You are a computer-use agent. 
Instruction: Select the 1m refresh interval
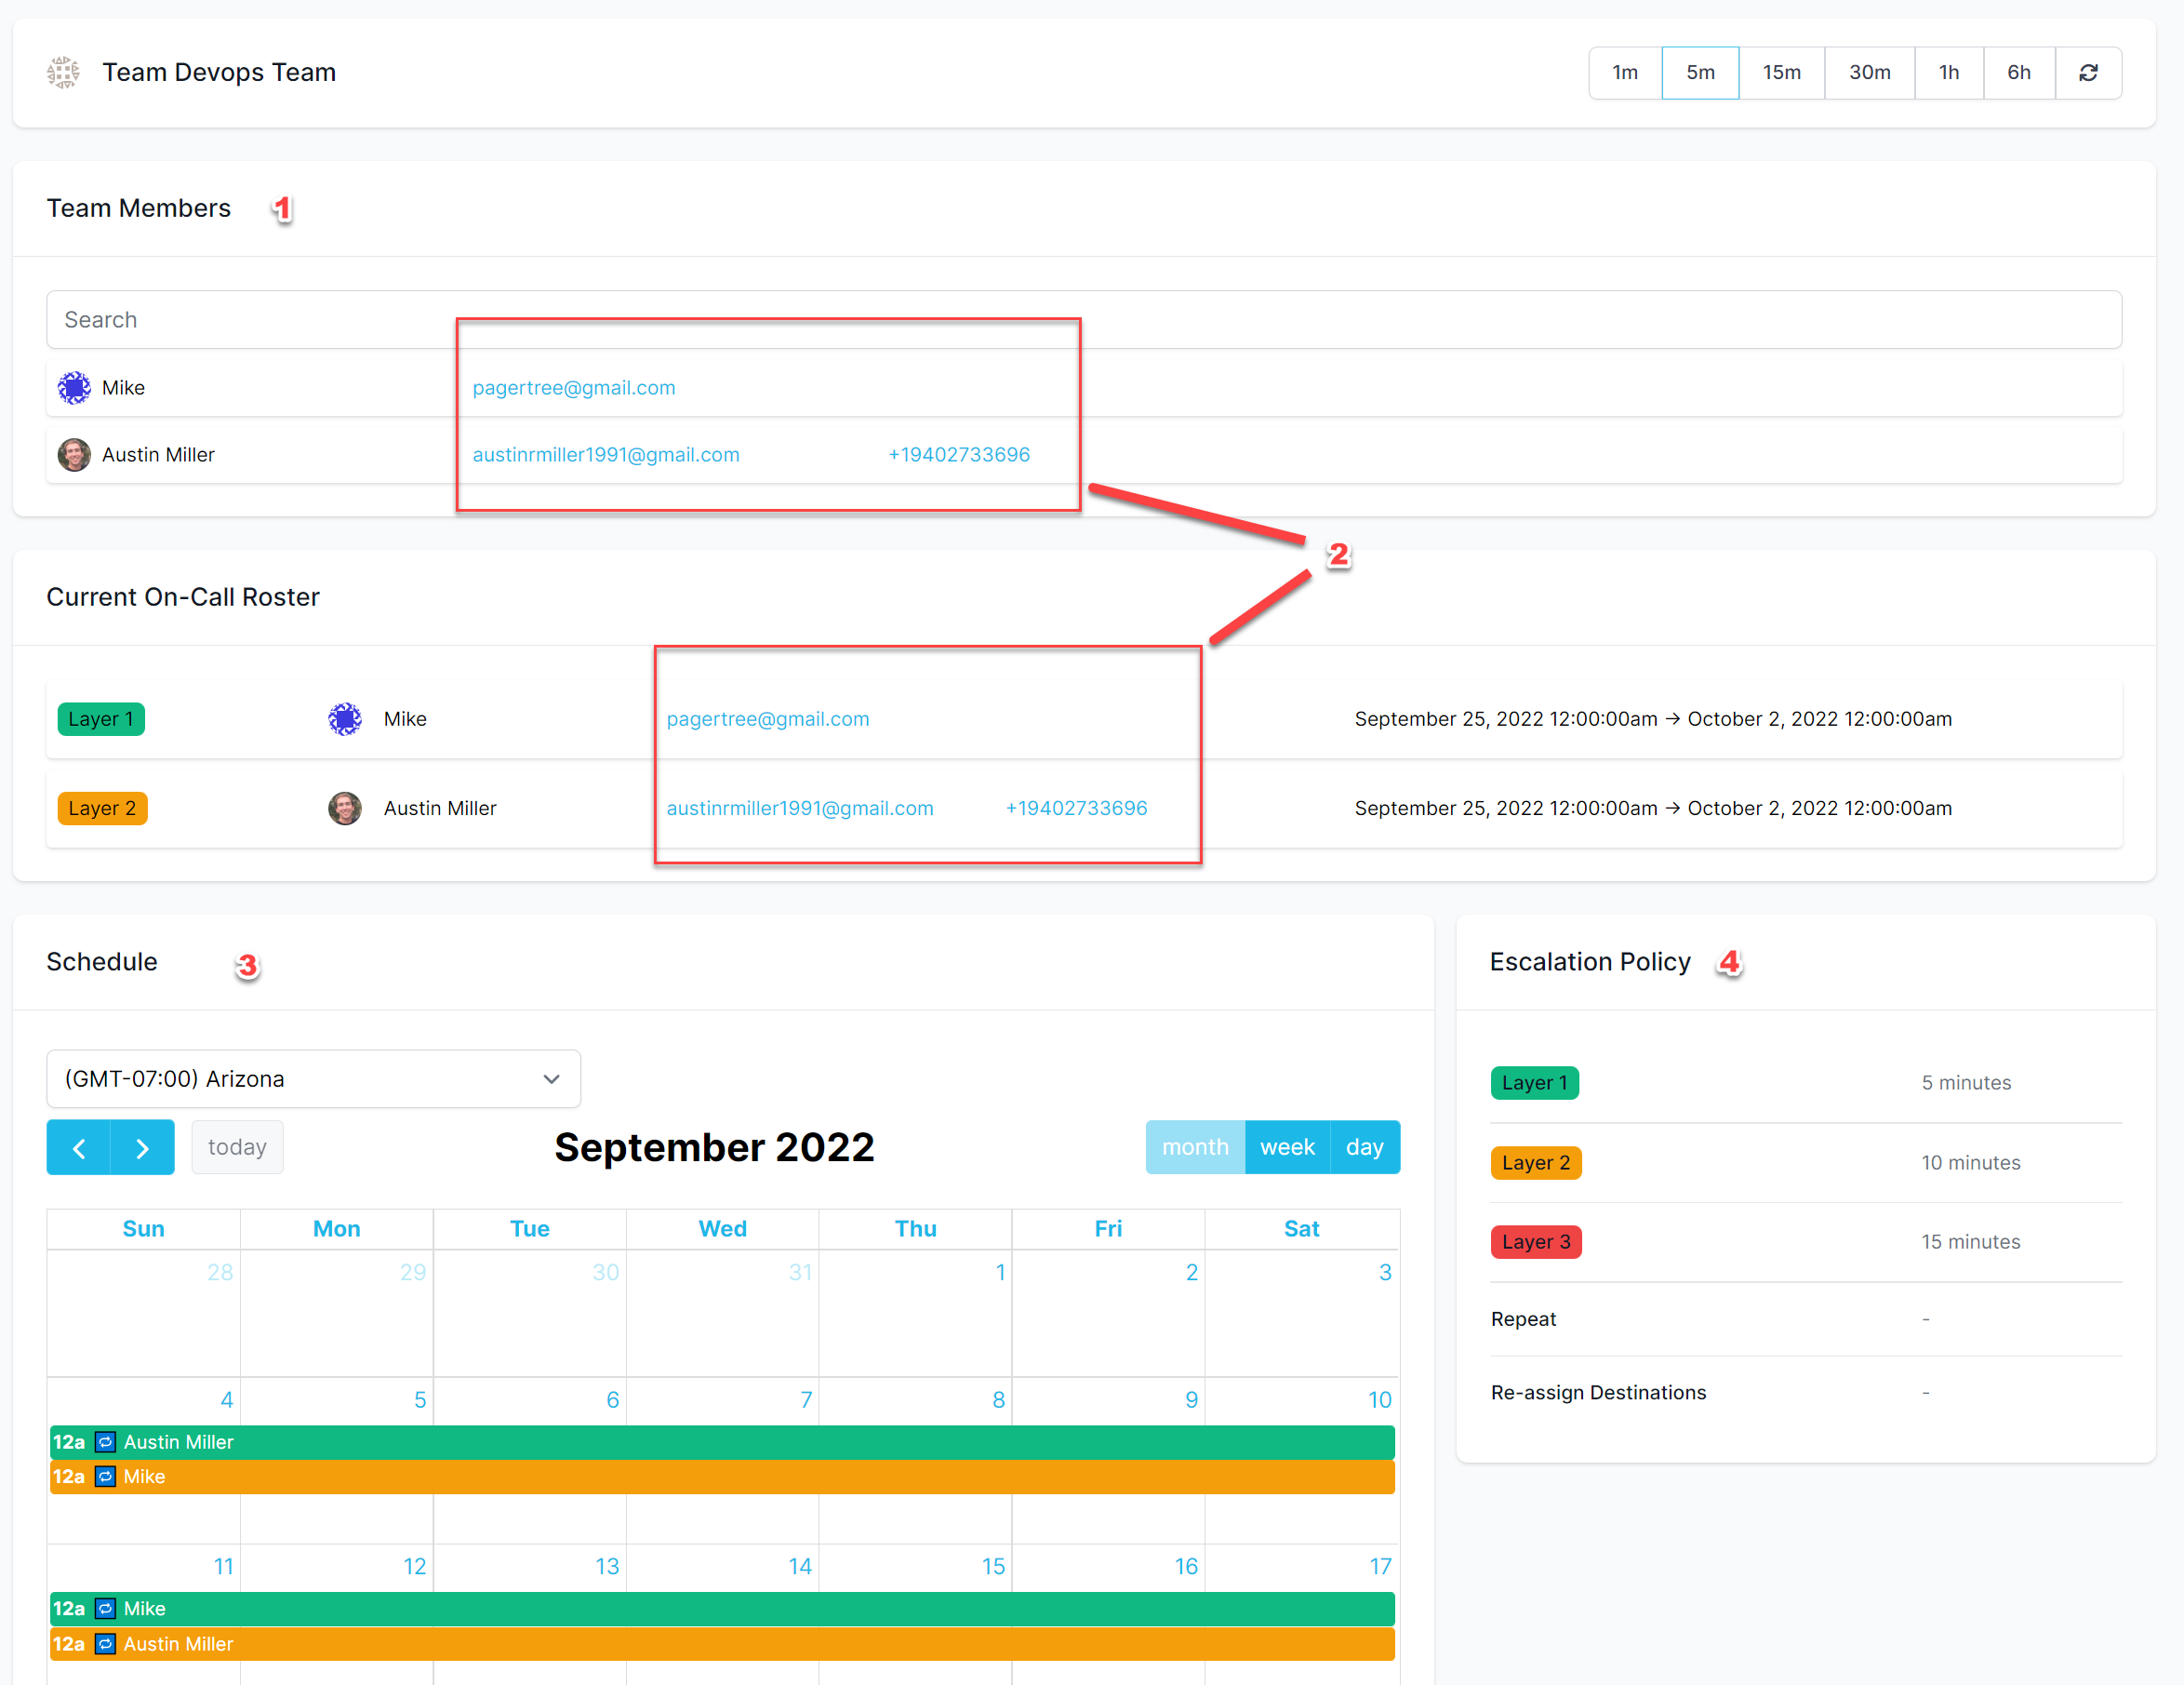(x=1625, y=72)
